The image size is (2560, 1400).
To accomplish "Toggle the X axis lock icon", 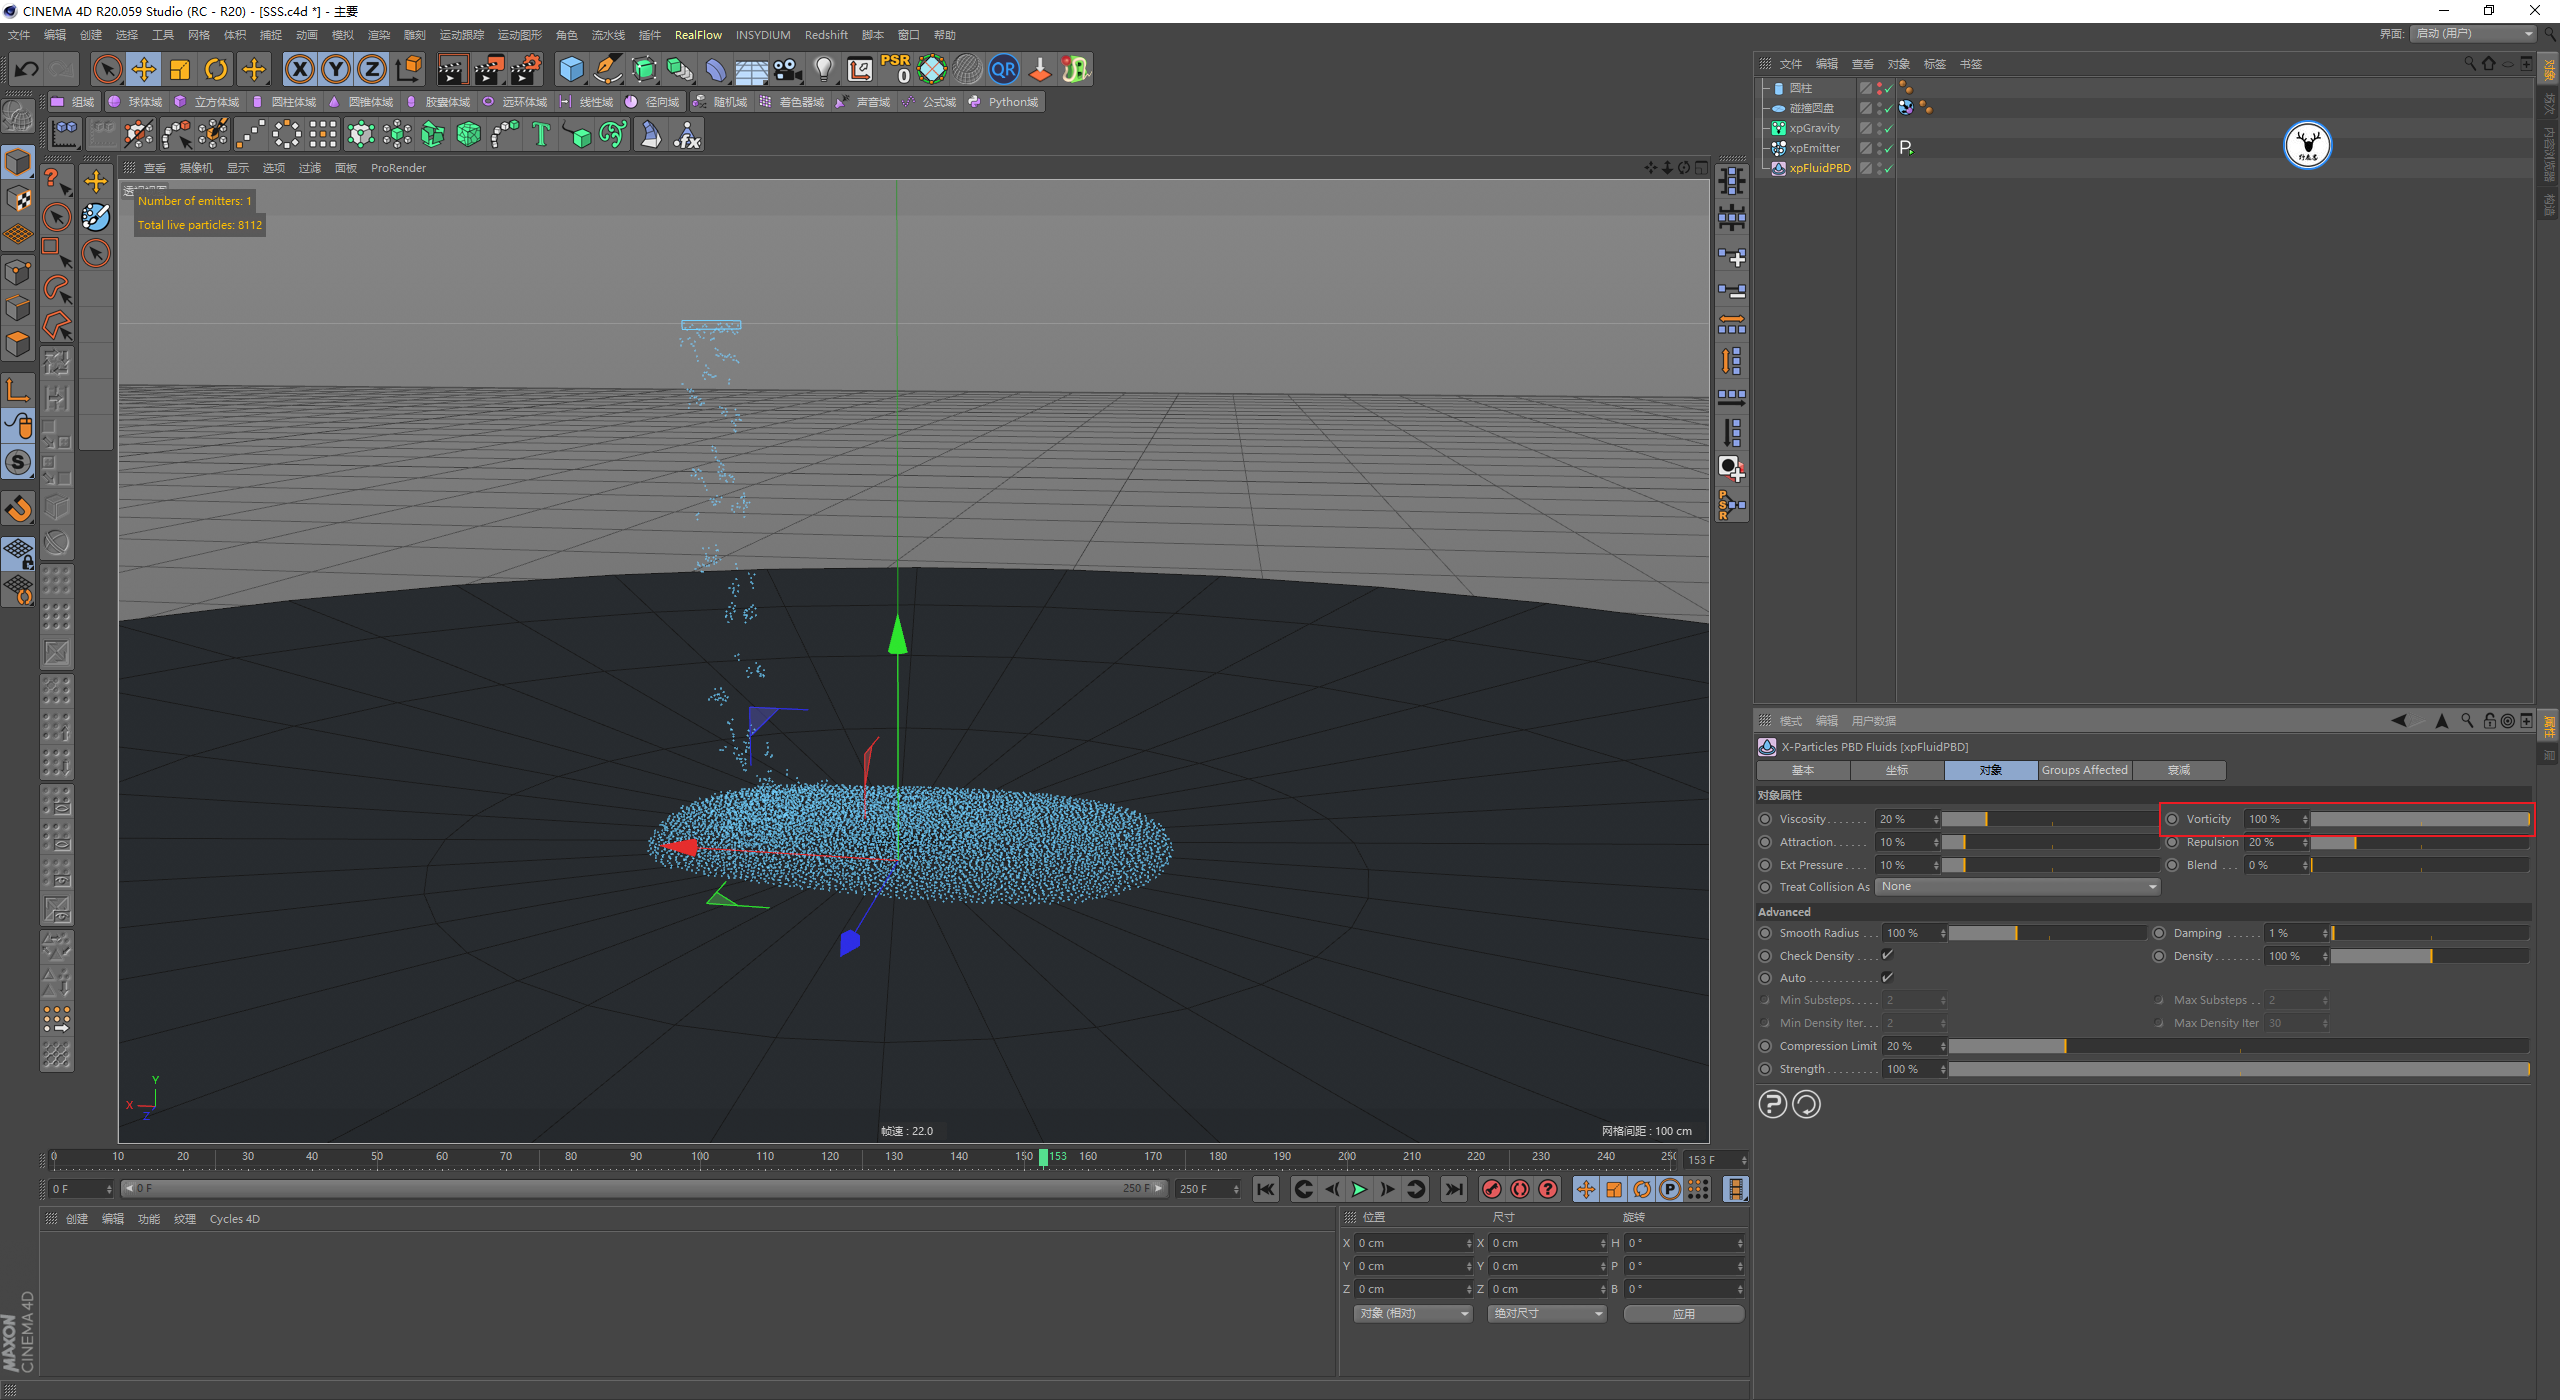I will coord(299,69).
